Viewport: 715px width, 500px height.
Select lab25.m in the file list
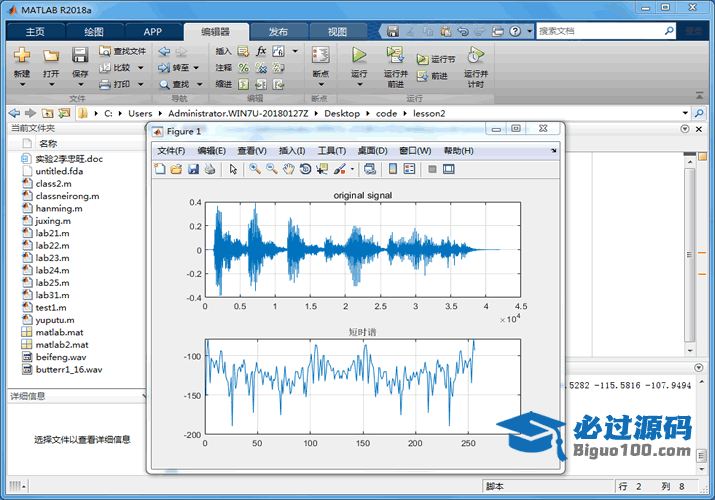coord(52,283)
